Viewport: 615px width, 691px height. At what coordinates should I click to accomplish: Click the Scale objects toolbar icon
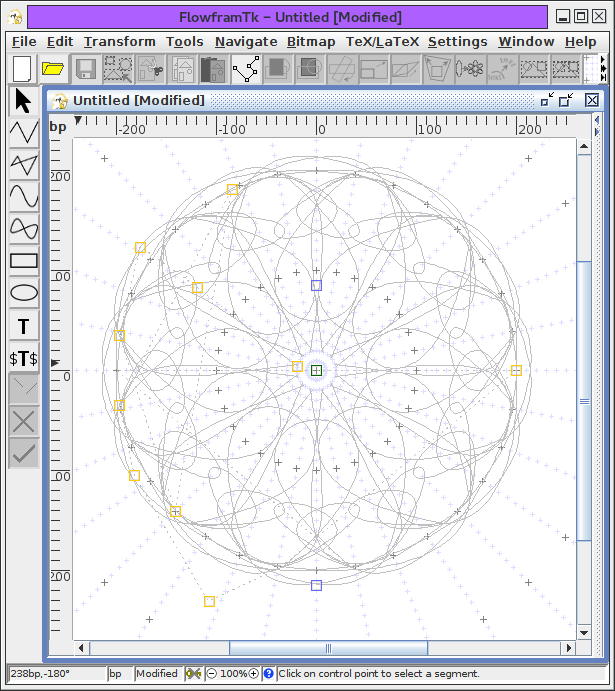[374, 69]
